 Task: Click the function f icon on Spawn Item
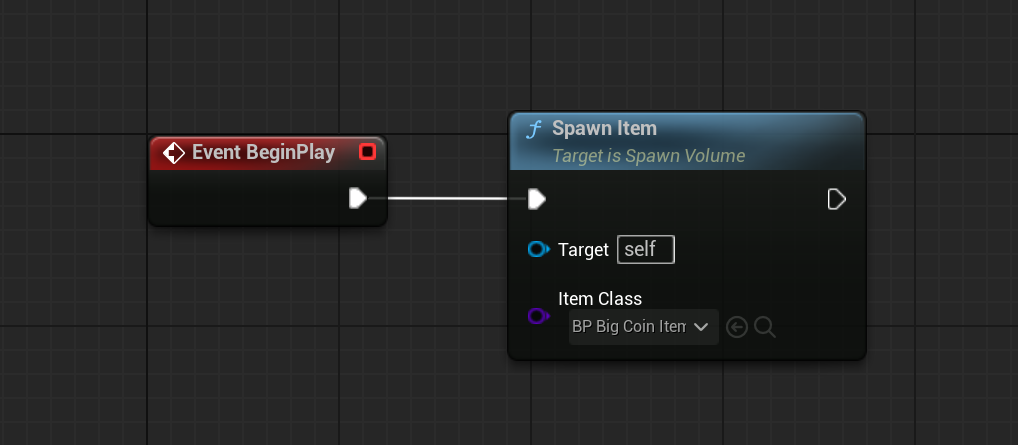coord(533,129)
